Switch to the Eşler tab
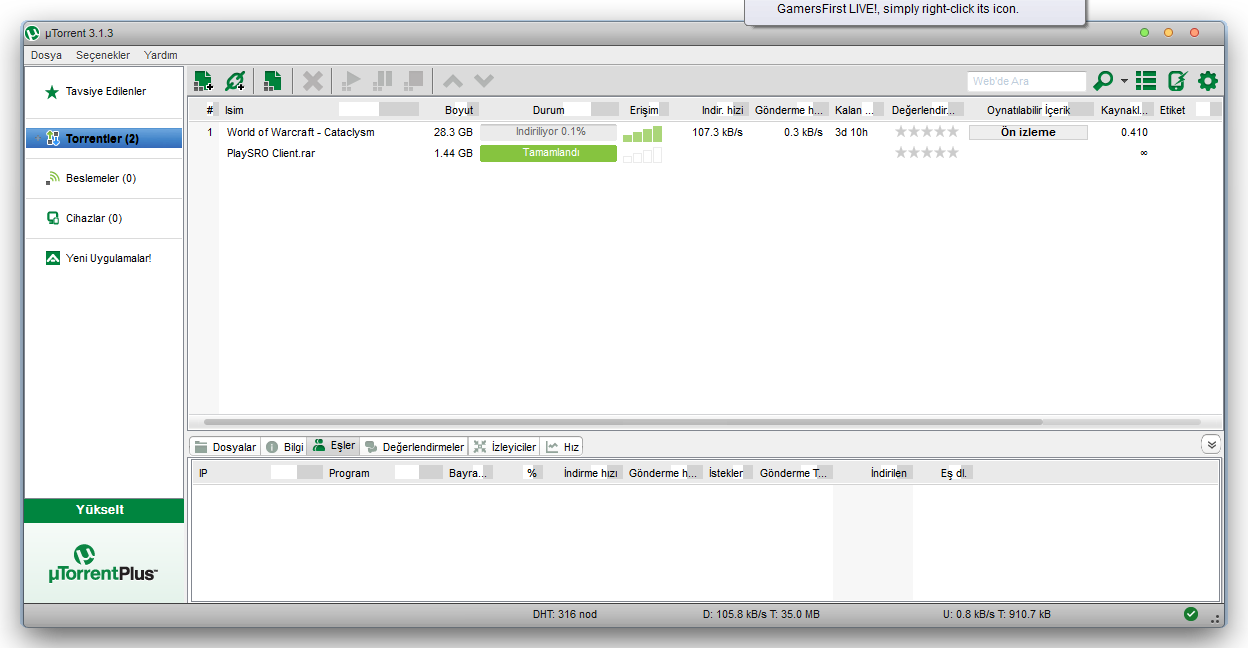Image resolution: width=1248 pixels, height=648 pixels. pyautogui.click(x=333, y=446)
